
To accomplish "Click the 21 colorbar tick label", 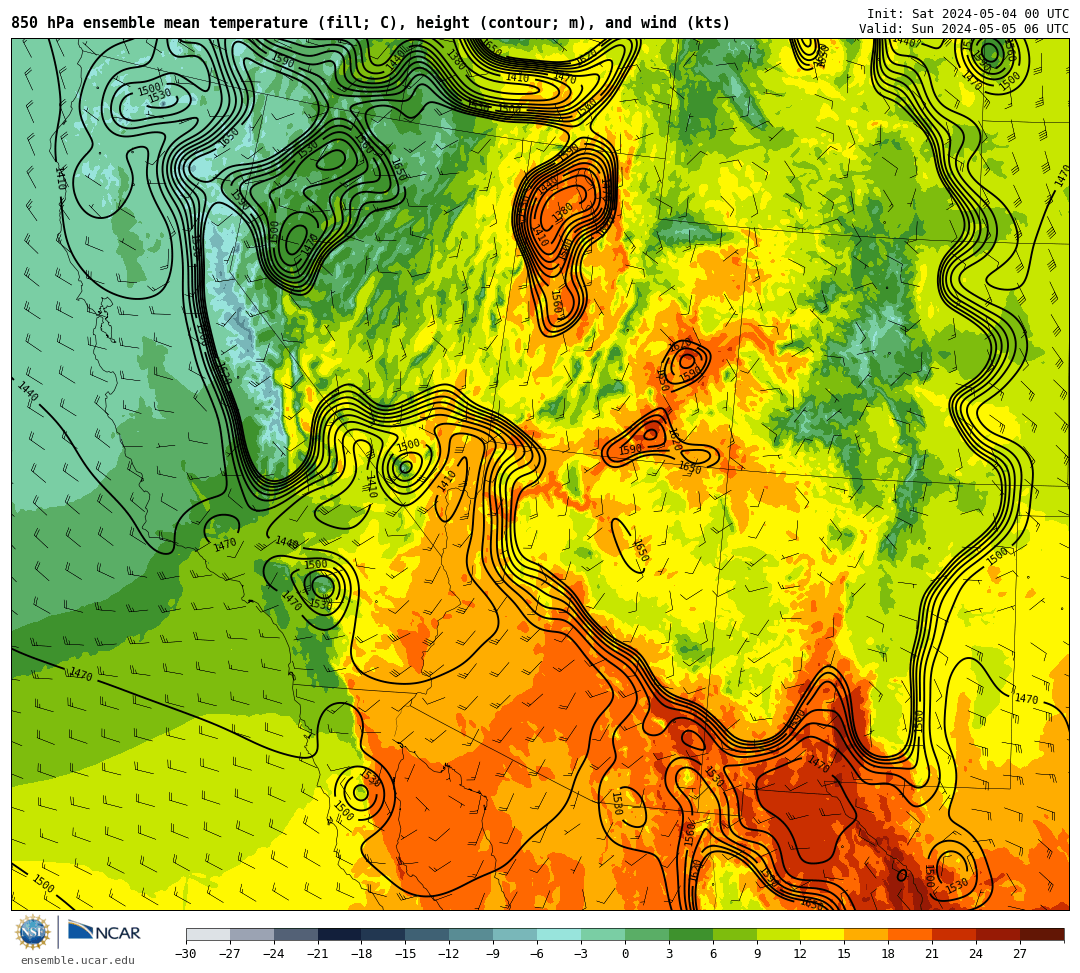I will click(x=933, y=954).
